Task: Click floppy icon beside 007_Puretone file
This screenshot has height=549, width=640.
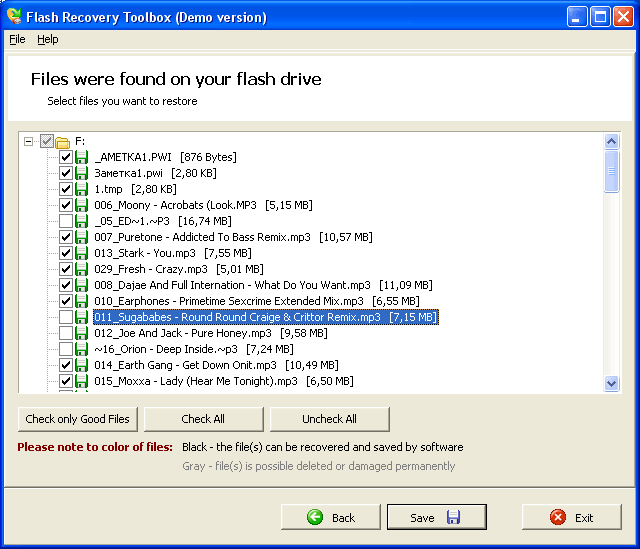Action: pos(82,237)
